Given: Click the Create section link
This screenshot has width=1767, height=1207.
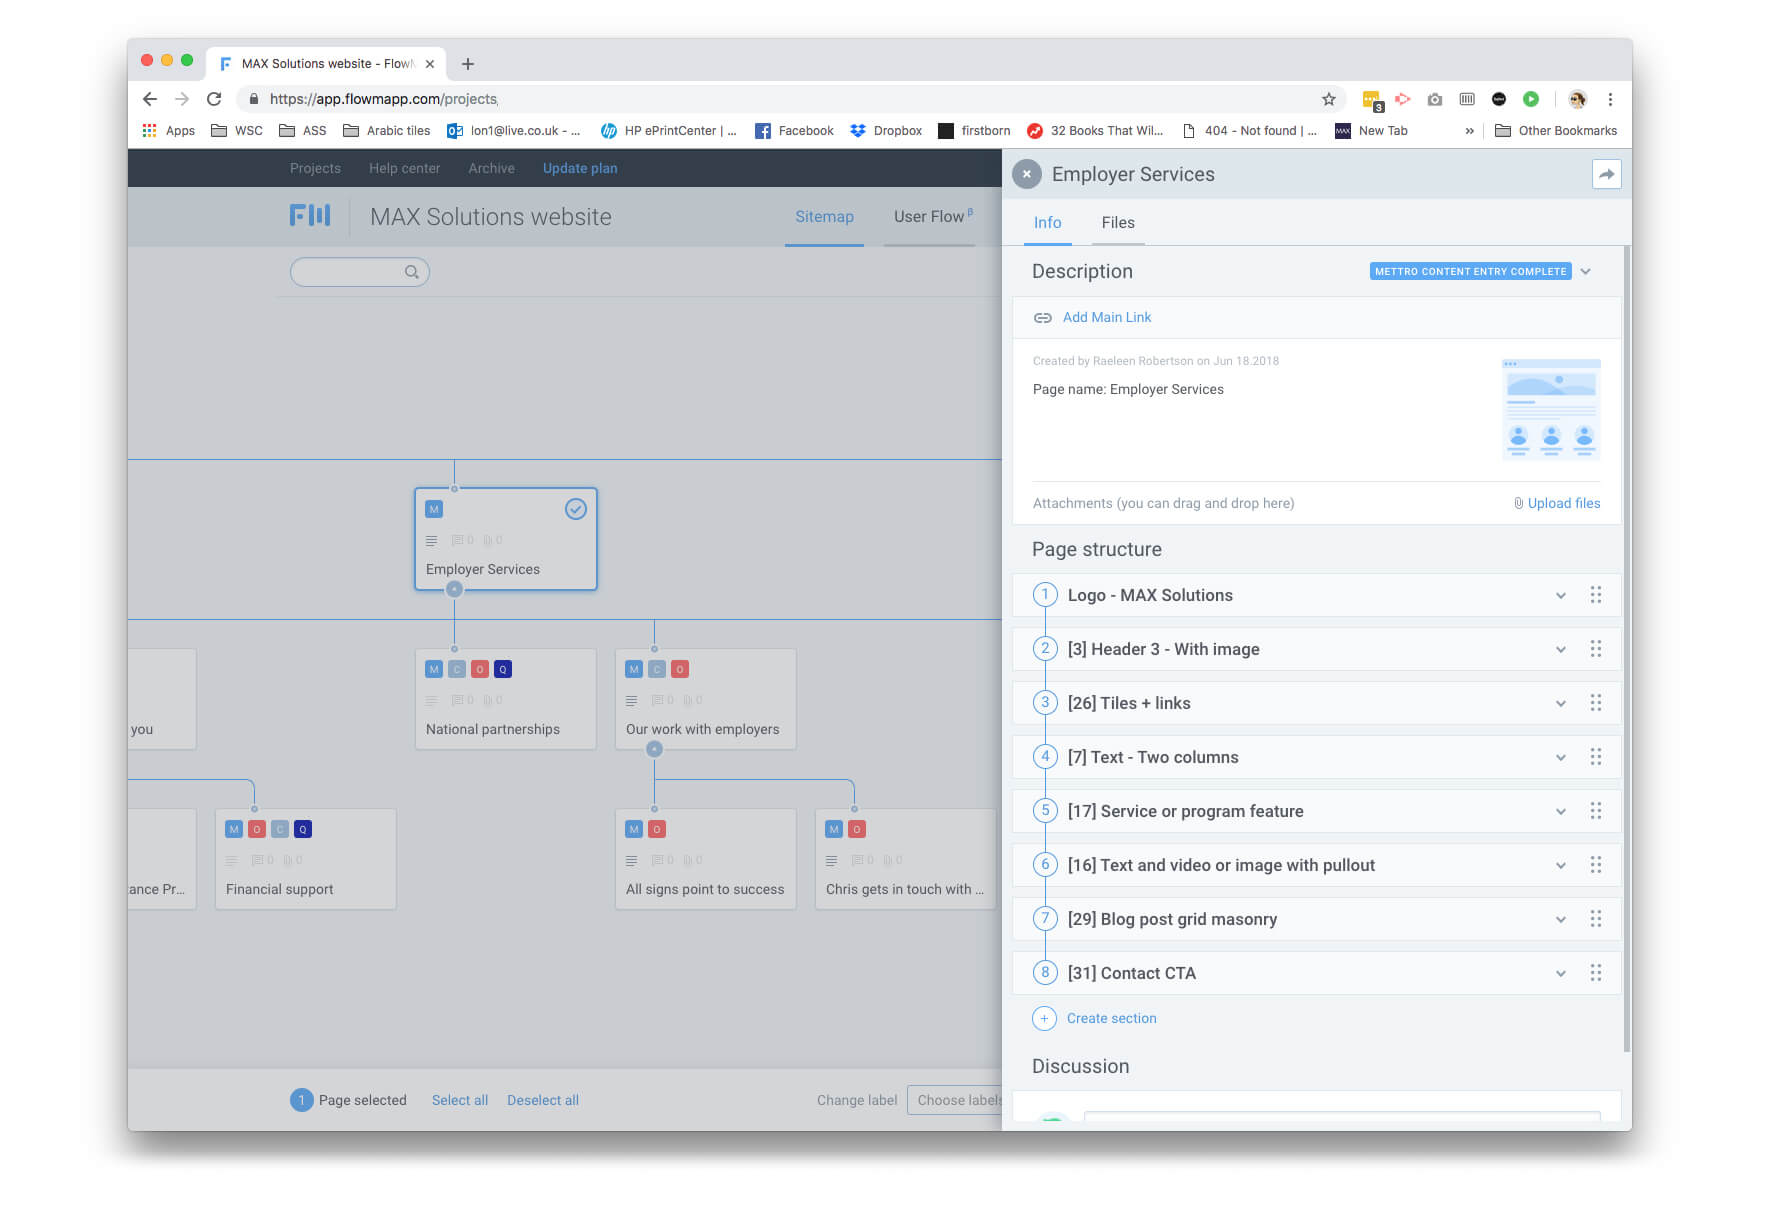Looking at the screenshot, I should pyautogui.click(x=1111, y=1018).
